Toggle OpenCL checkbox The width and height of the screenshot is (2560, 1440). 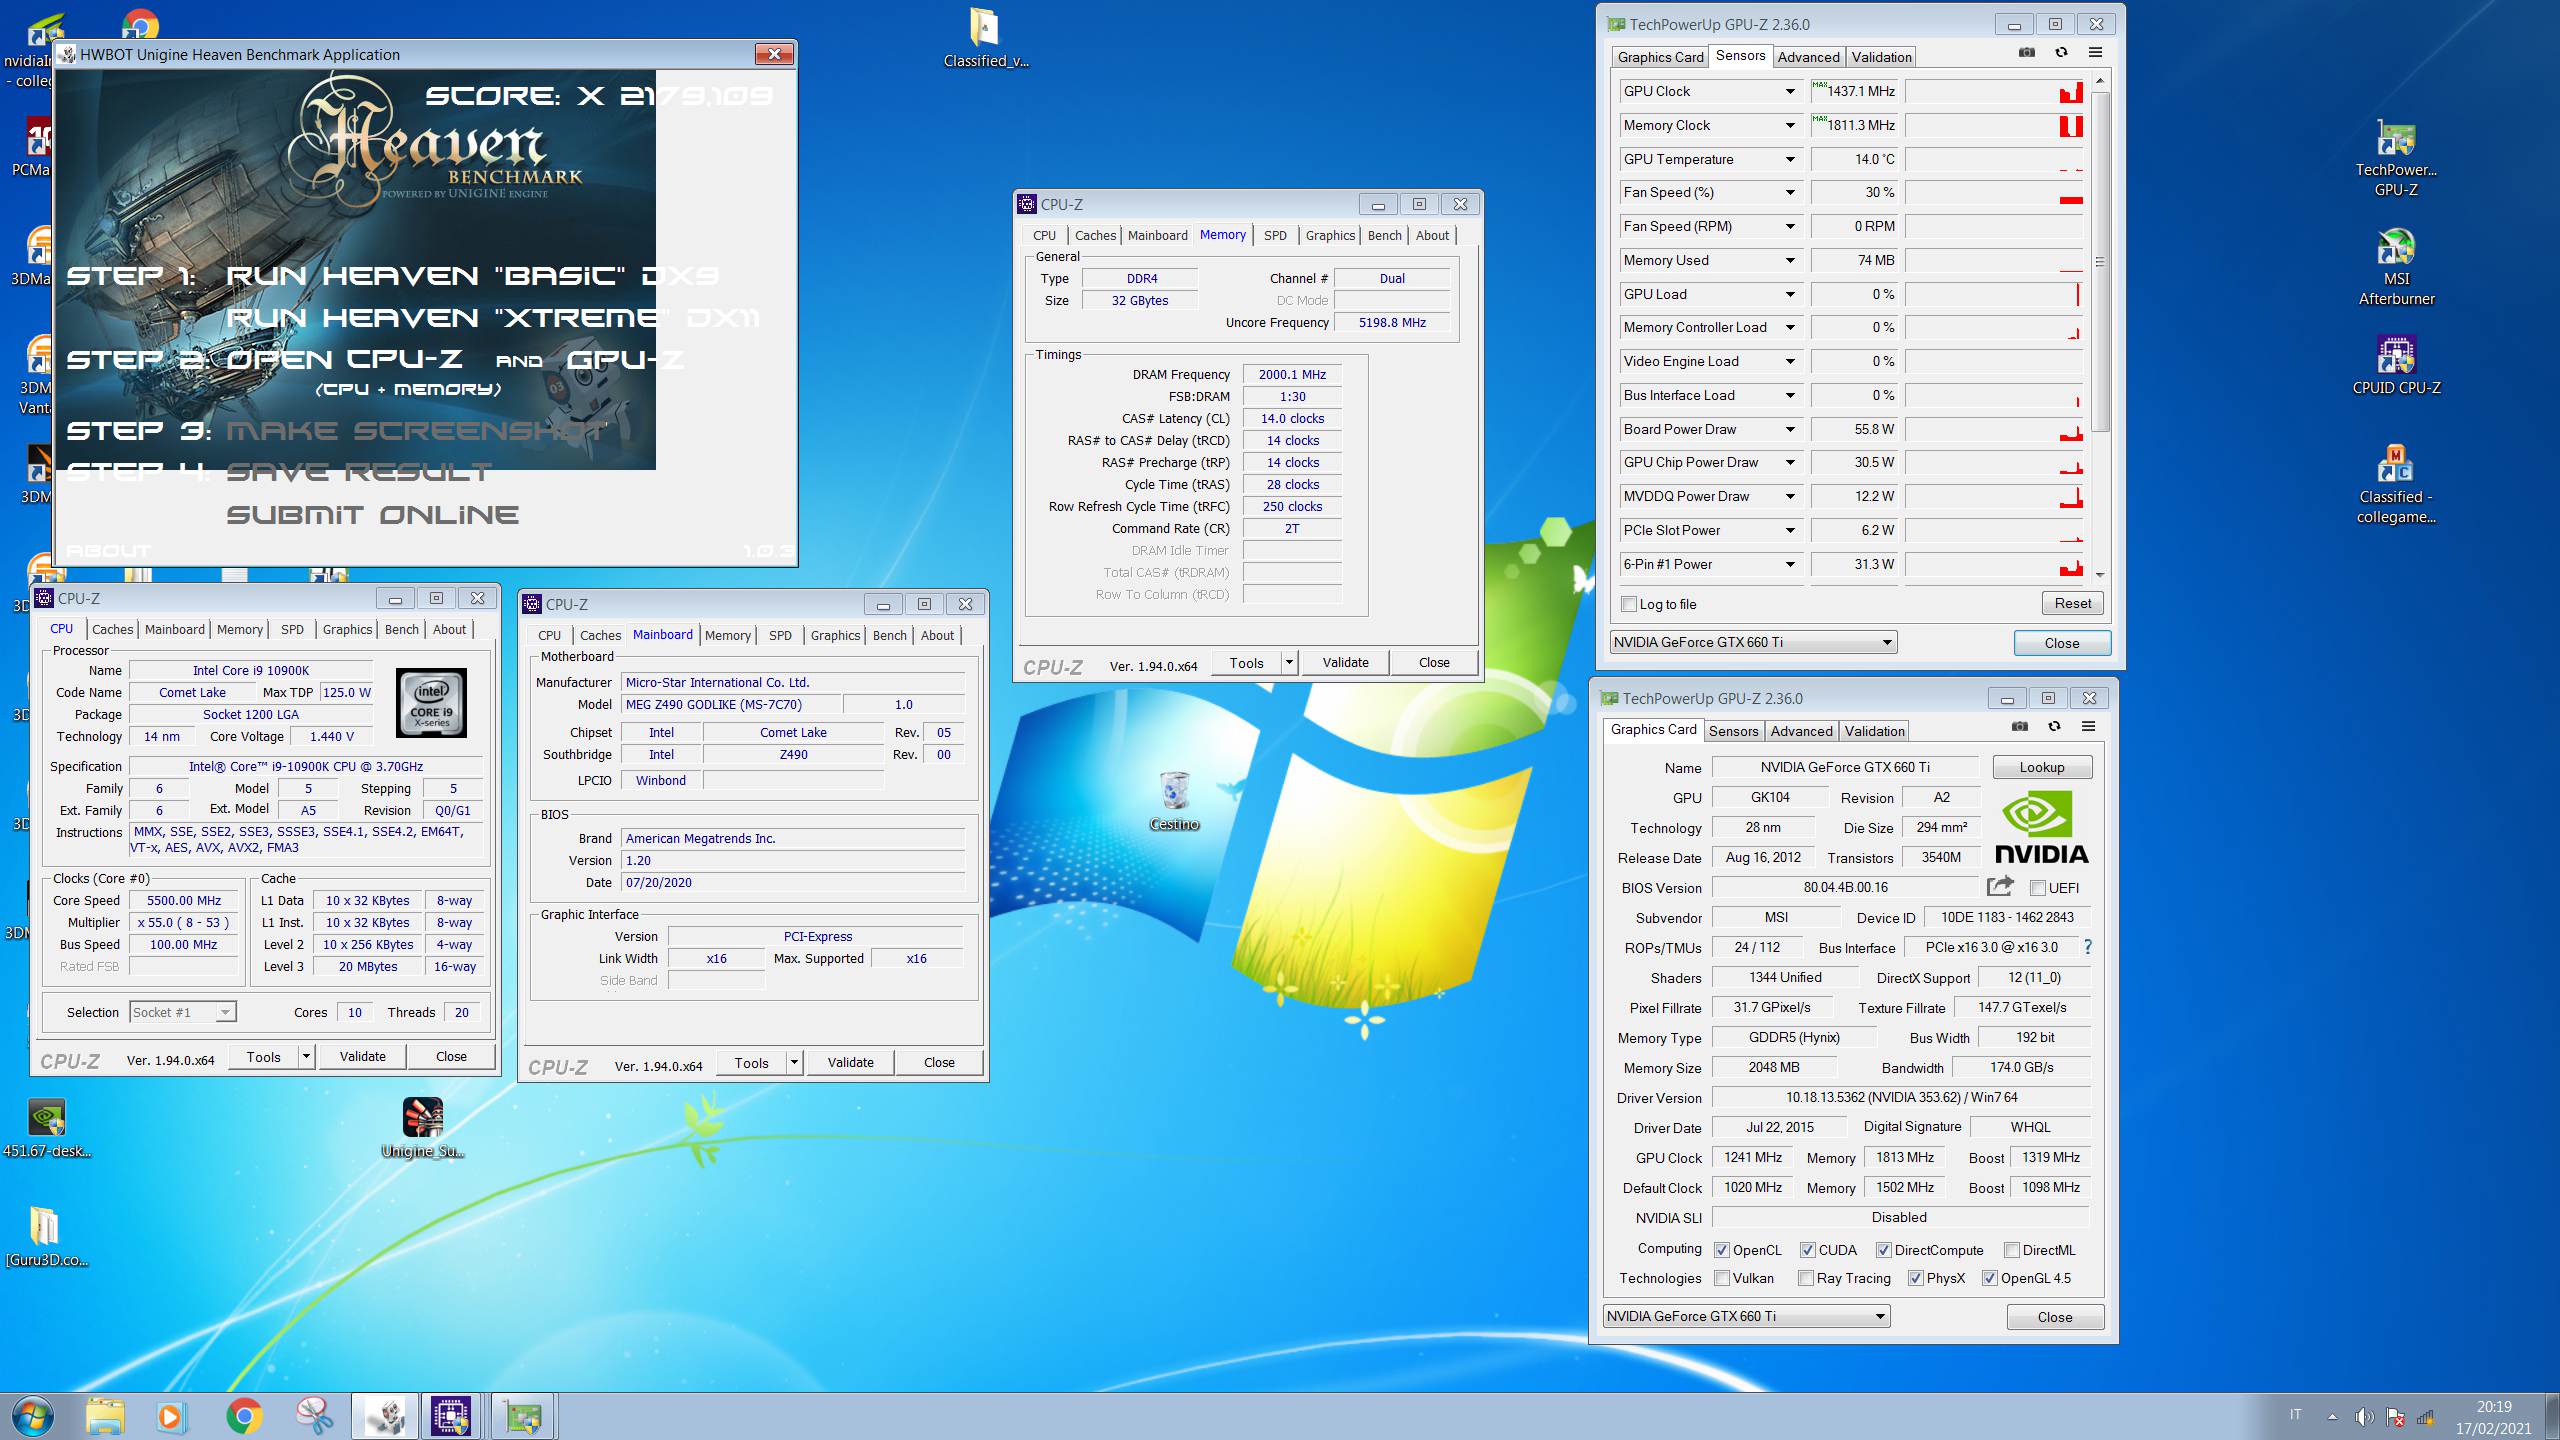pos(1721,1250)
